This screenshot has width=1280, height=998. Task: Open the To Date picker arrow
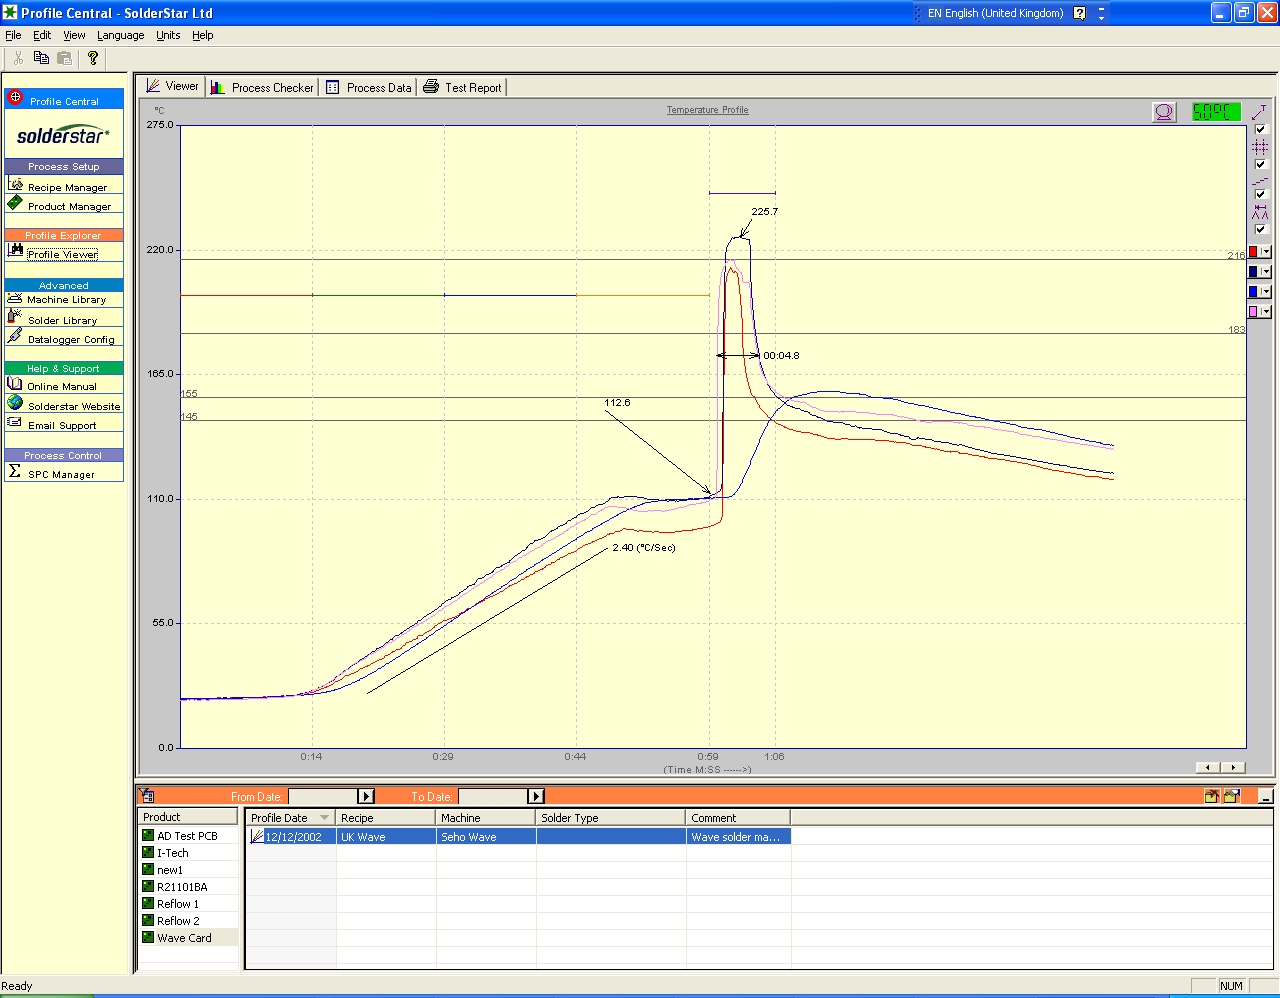tap(536, 796)
